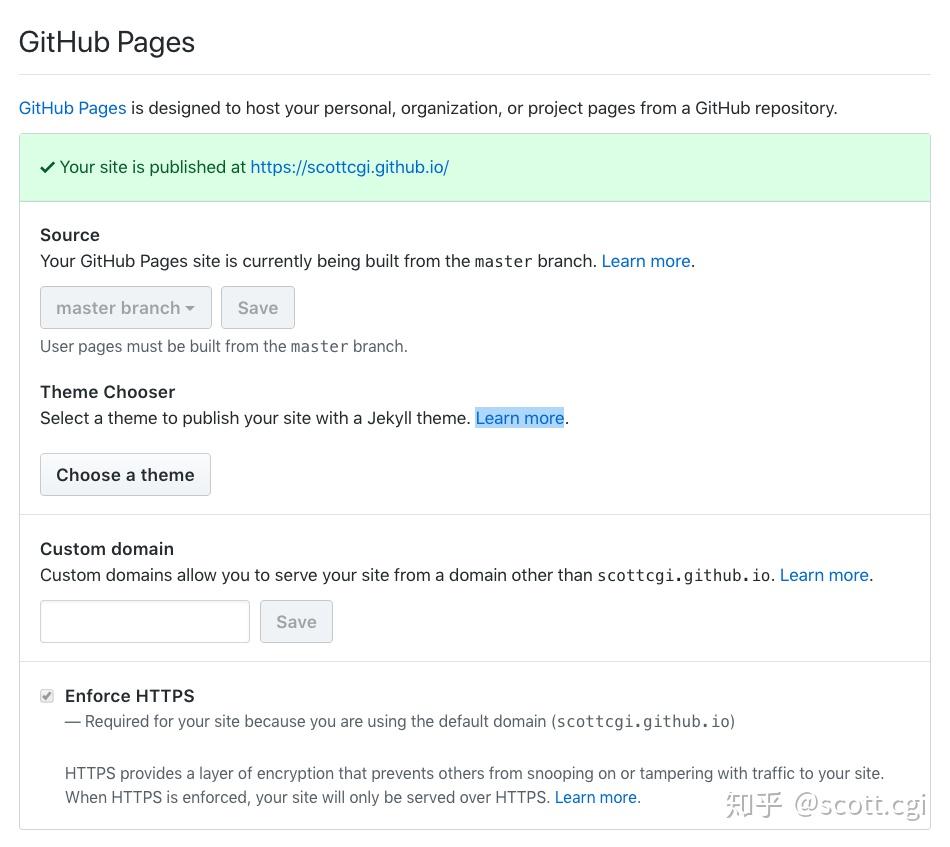Open Learn more next to the master branch text
Viewport: 950px width, 847px height.
[645, 261]
